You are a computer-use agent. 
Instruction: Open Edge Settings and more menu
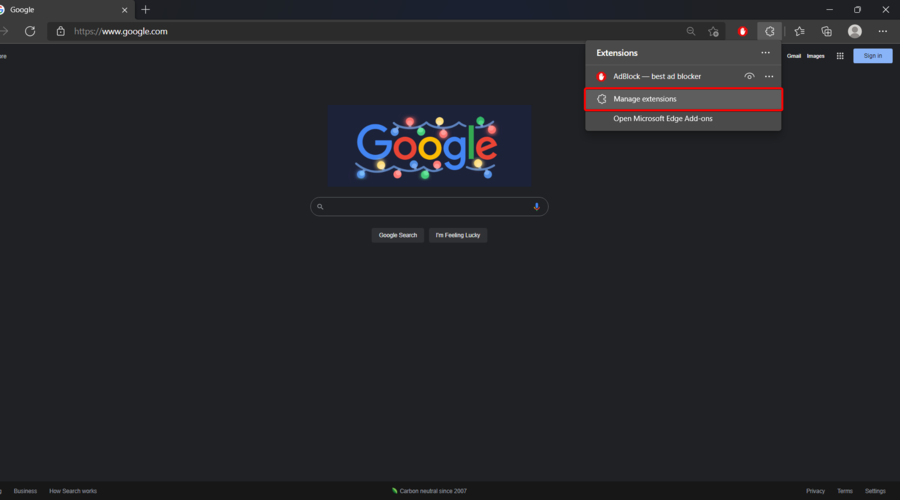[883, 32]
